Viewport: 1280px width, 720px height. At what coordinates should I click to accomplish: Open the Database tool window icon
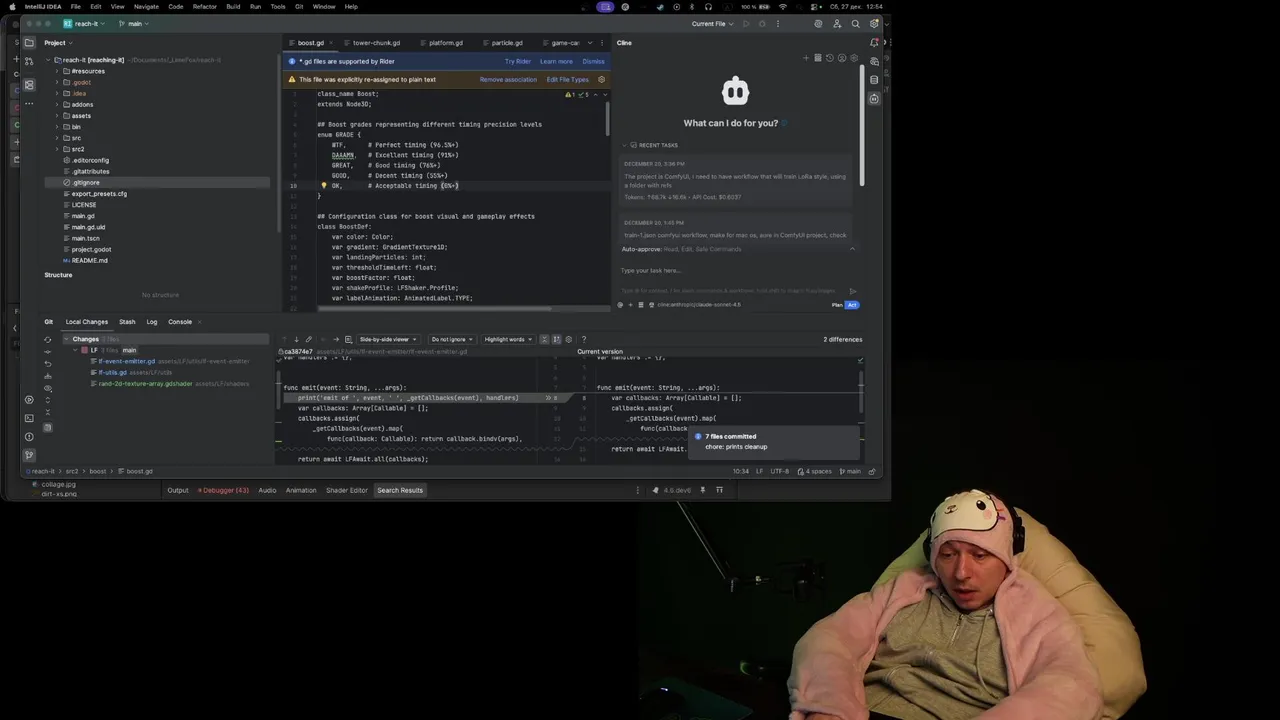[x=874, y=79]
